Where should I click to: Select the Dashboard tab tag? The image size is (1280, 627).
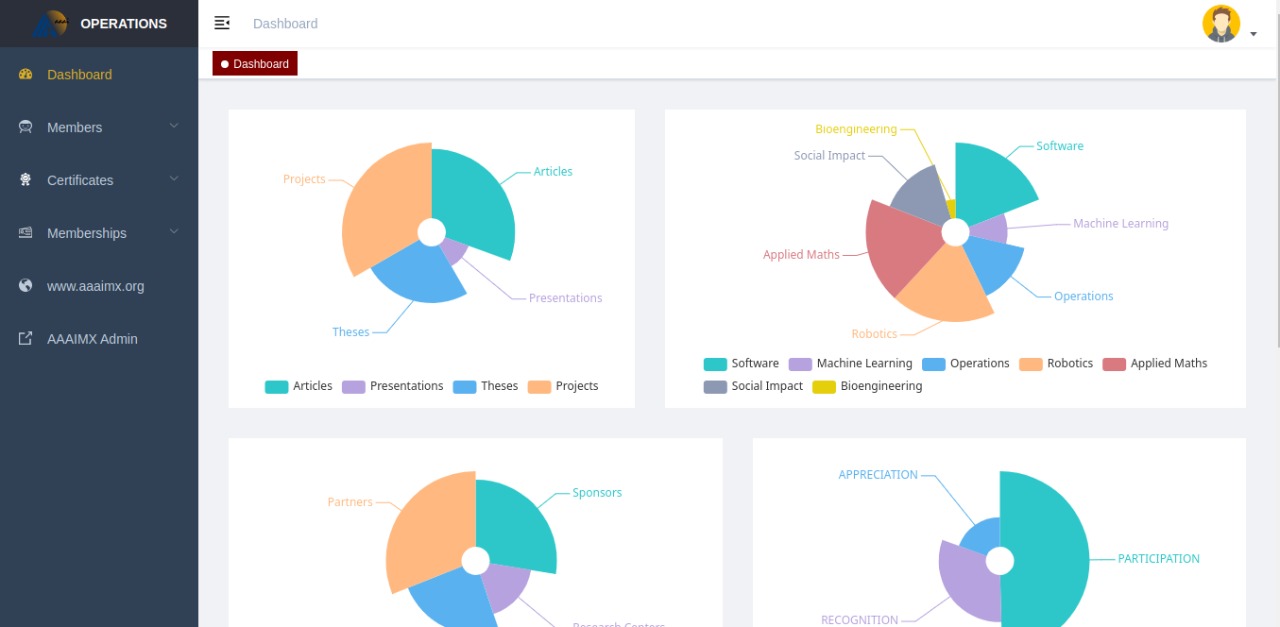255,64
